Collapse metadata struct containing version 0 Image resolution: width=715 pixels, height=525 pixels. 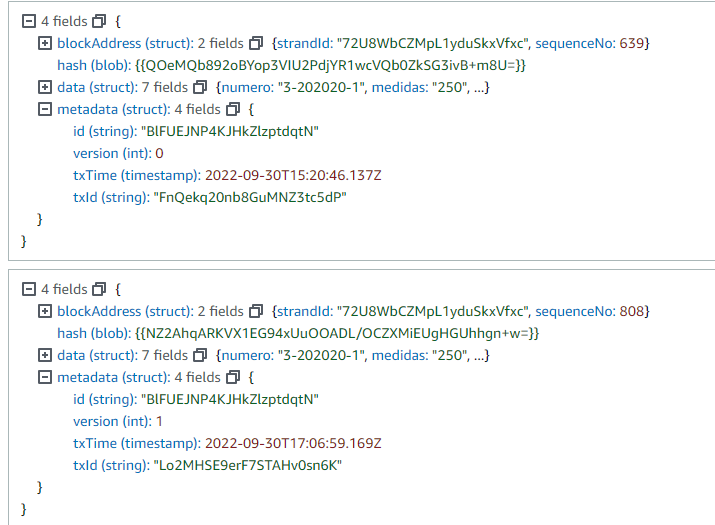tap(44, 109)
